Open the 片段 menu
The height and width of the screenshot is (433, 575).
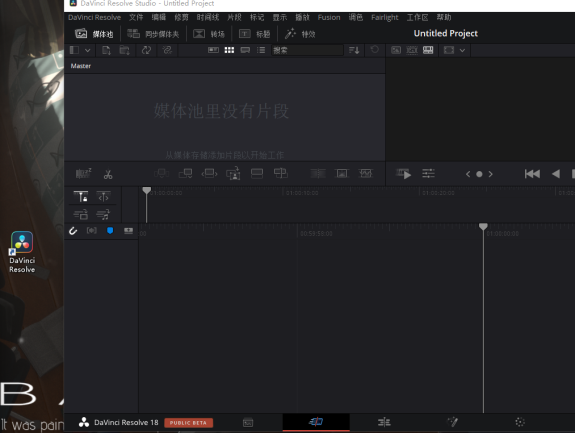coord(234,17)
